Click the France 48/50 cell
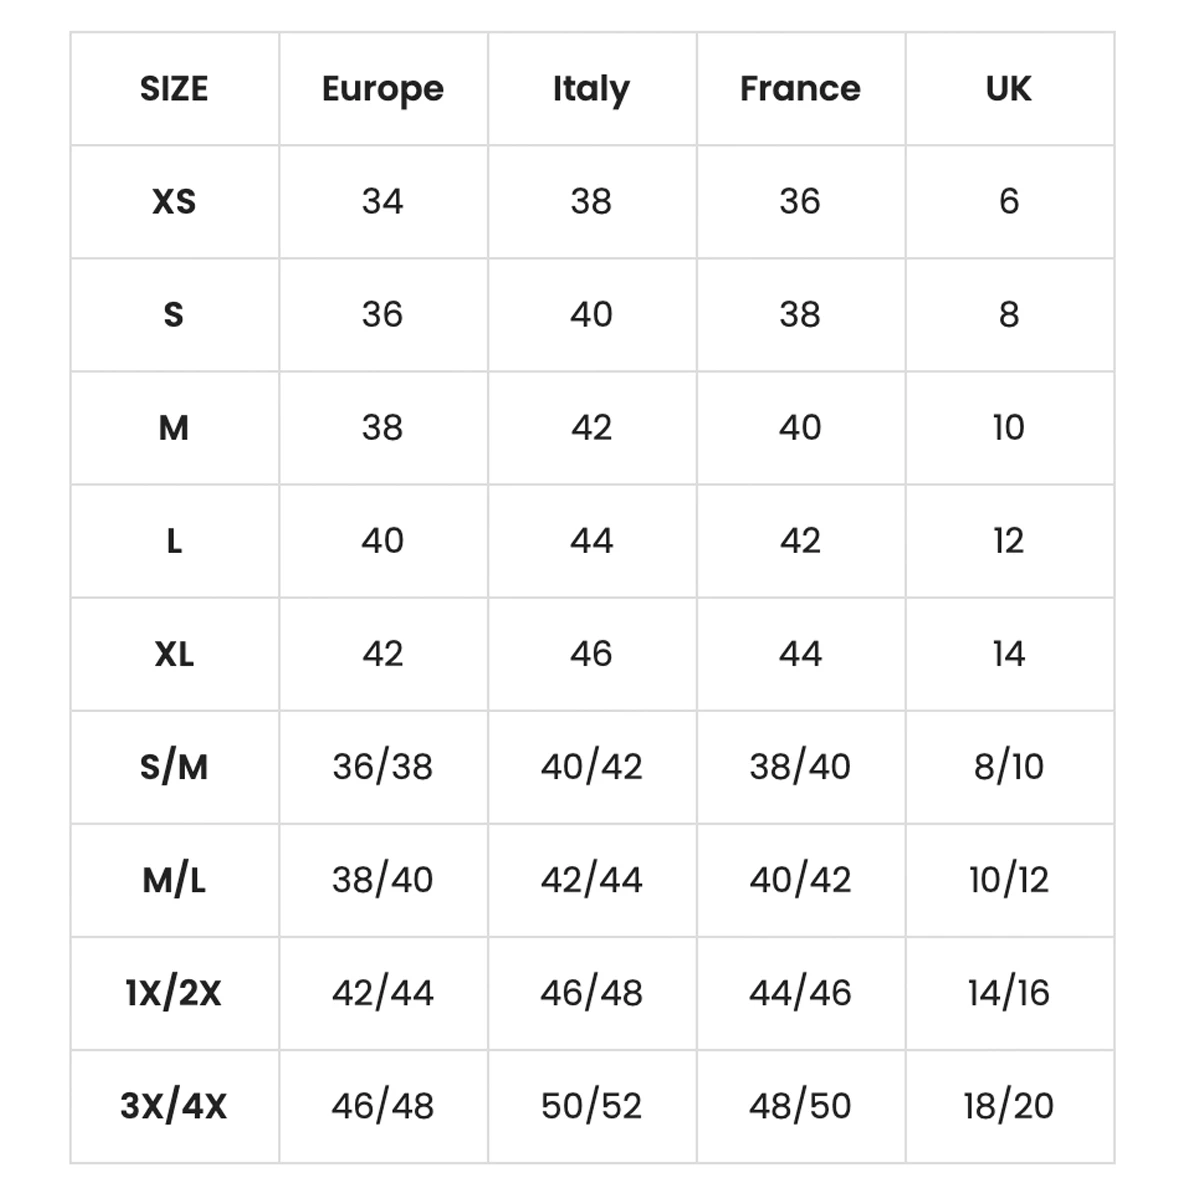Image resolution: width=1200 pixels, height=1200 pixels. point(800,1106)
